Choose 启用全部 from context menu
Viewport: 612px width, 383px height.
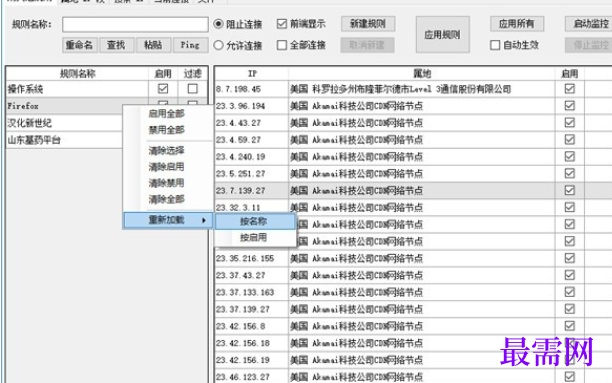point(168,114)
